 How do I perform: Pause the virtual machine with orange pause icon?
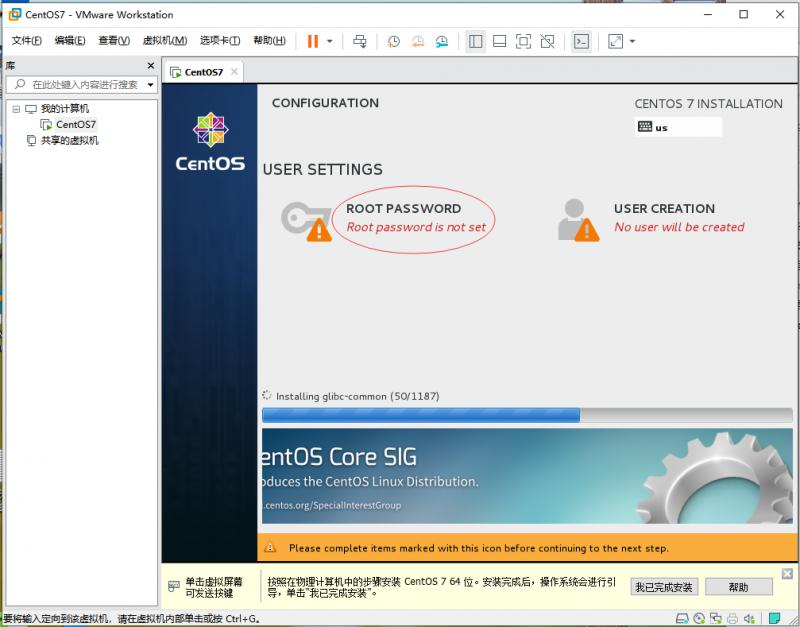coord(313,41)
